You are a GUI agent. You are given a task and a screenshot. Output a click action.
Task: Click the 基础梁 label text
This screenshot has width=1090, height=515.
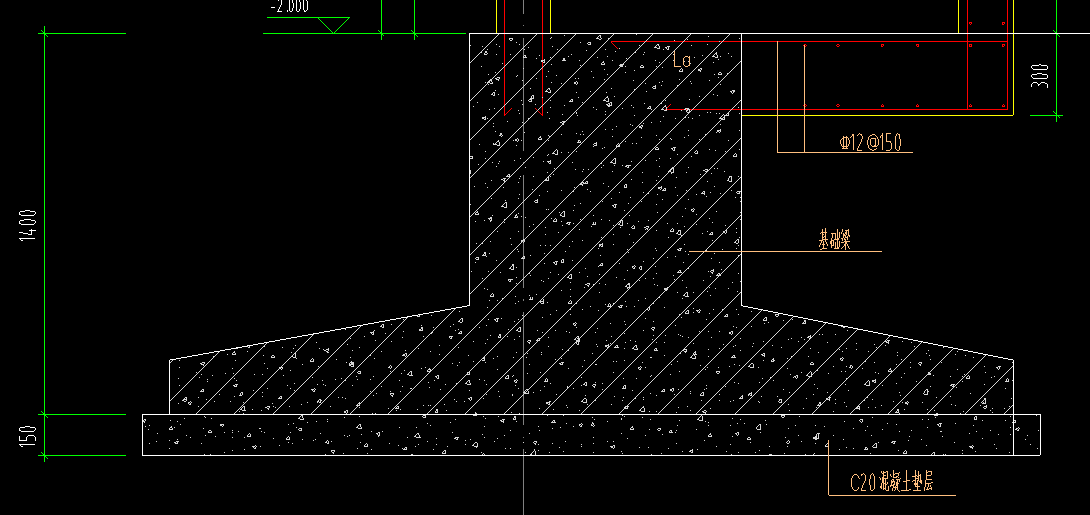coord(834,241)
